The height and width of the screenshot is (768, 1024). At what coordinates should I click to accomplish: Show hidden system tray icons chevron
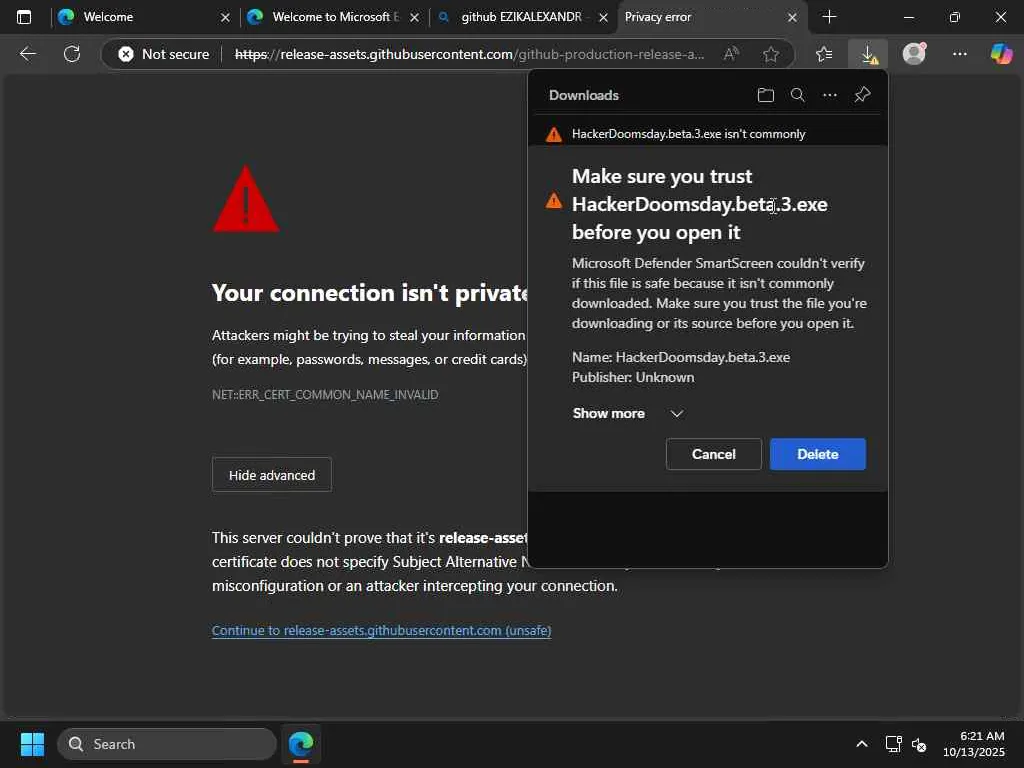pos(861,744)
